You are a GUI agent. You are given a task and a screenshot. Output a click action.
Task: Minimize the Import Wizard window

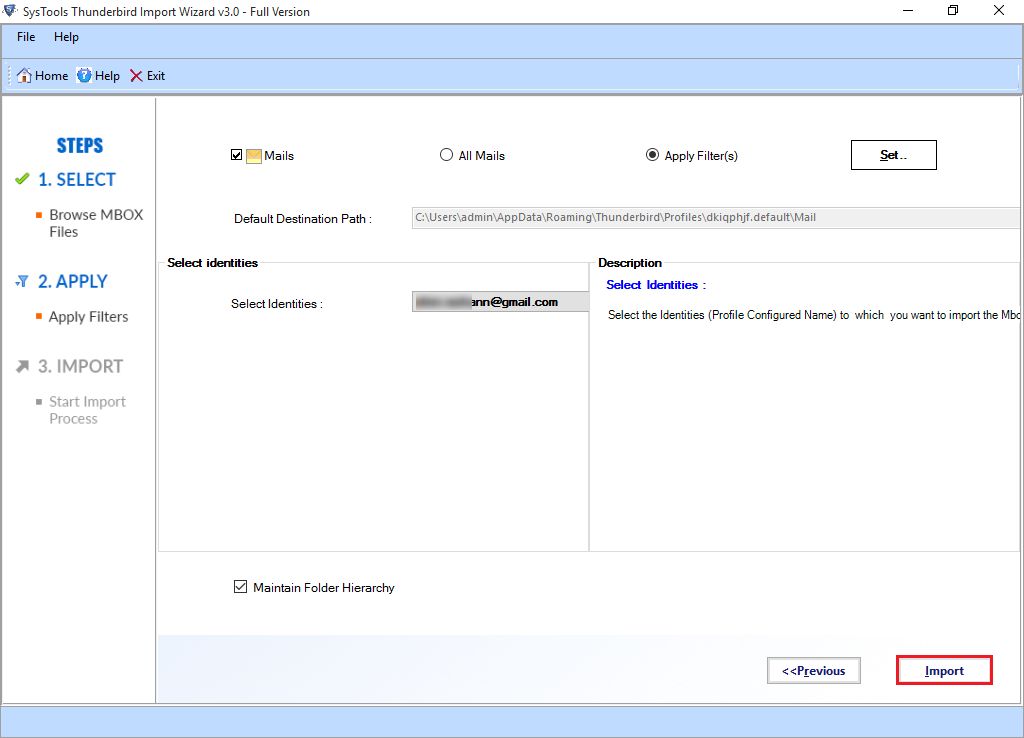[908, 10]
